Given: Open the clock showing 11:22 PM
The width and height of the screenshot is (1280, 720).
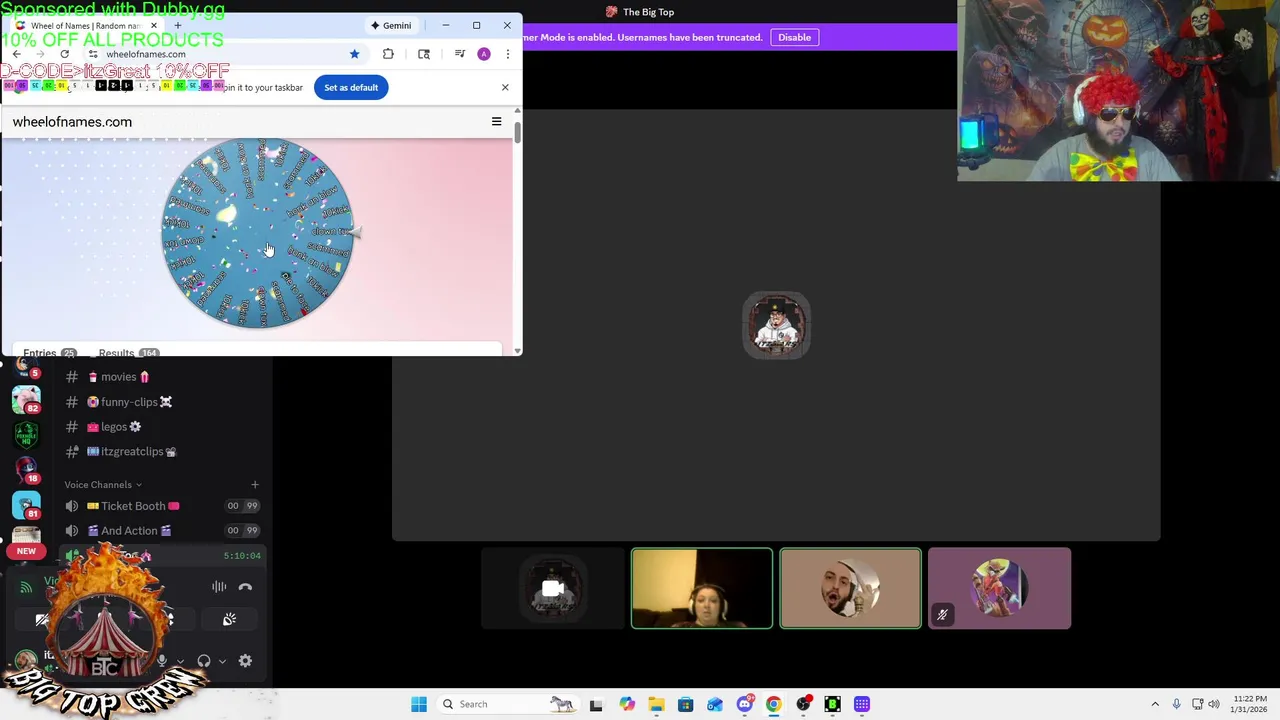Looking at the screenshot, I should [x=1250, y=704].
